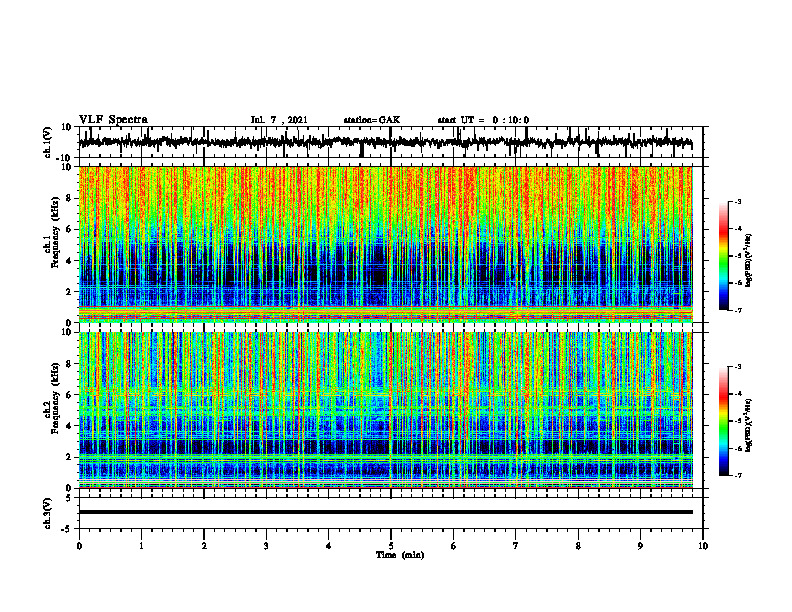Click the '6' kHz tick on ch.1 spectrogram axis
Image resolution: width=792 pixels, height=612 pixels.
[69, 230]
